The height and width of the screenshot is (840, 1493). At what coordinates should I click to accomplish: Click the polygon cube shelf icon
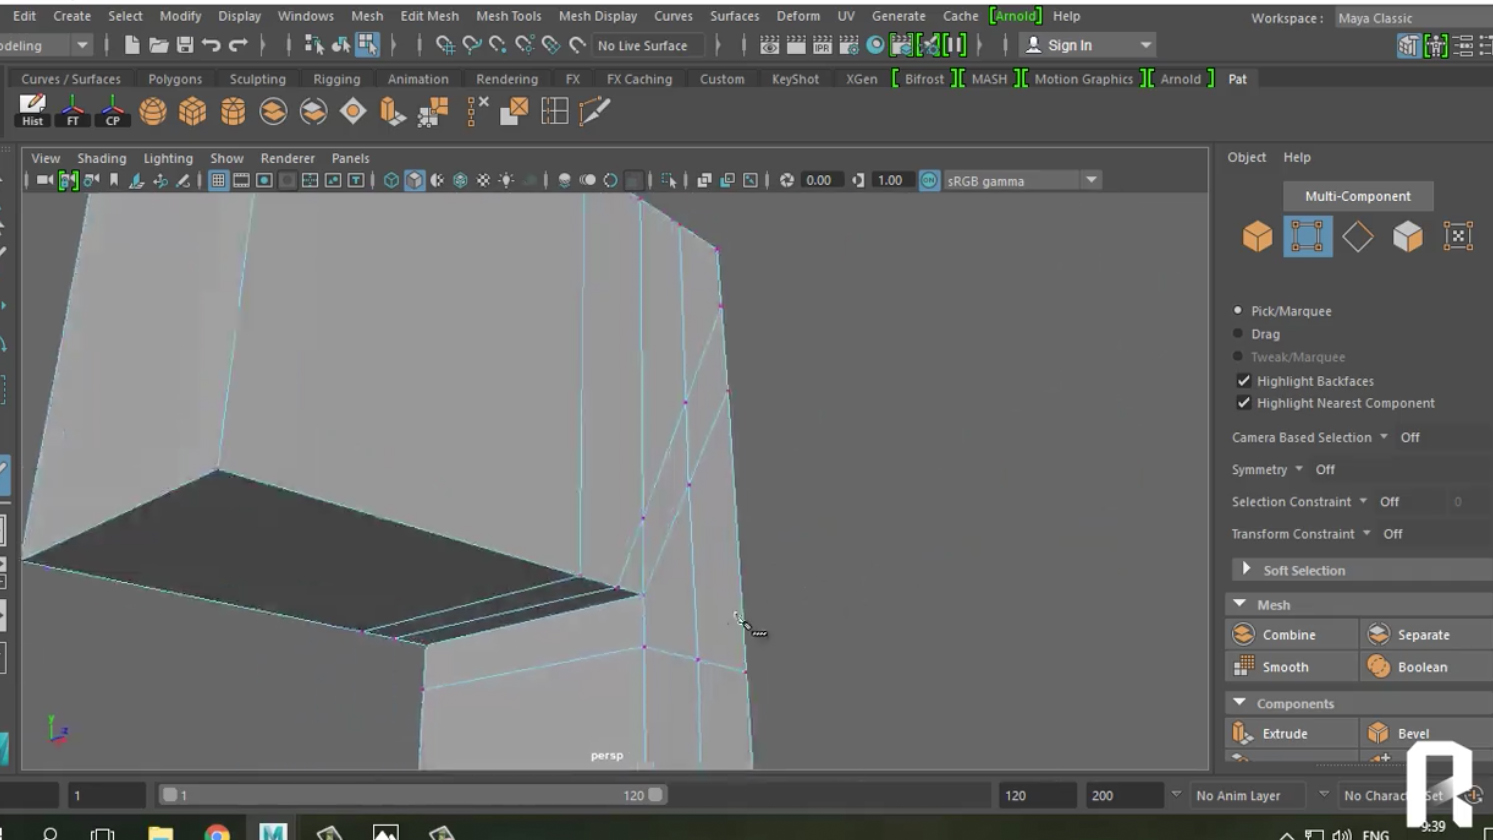[192, 111]
